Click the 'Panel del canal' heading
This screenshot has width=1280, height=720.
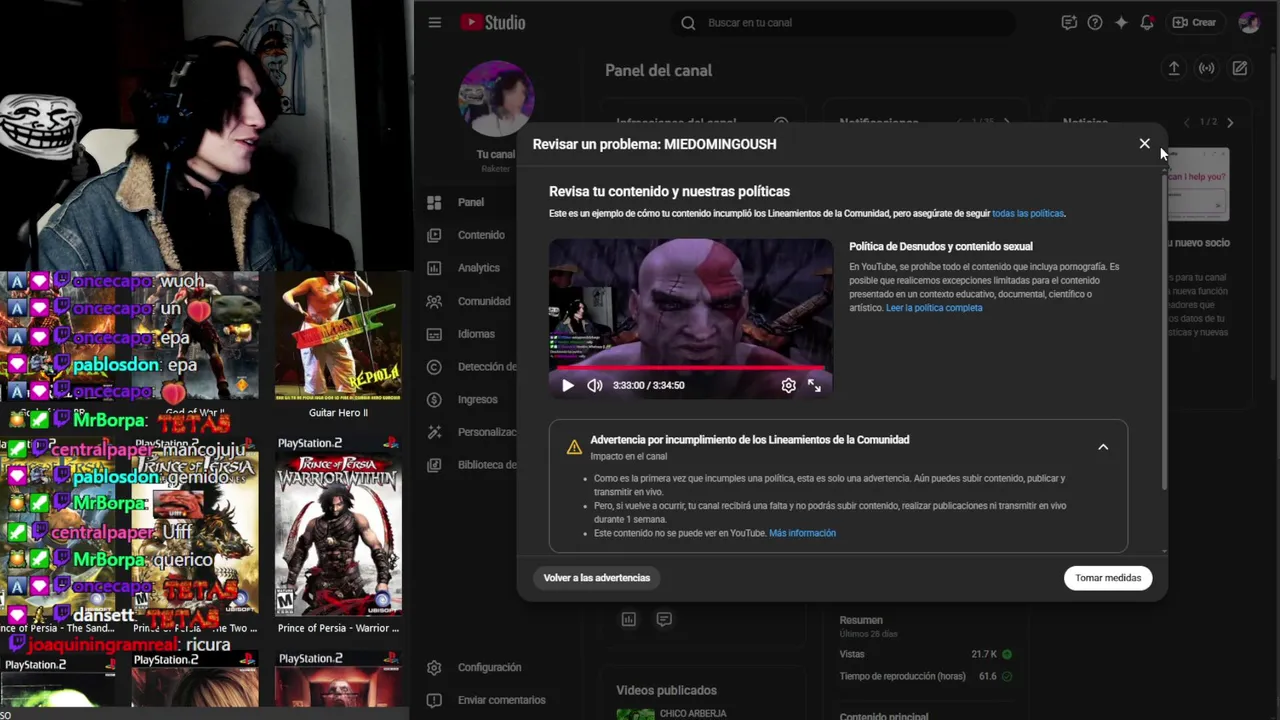coord(658,71)
